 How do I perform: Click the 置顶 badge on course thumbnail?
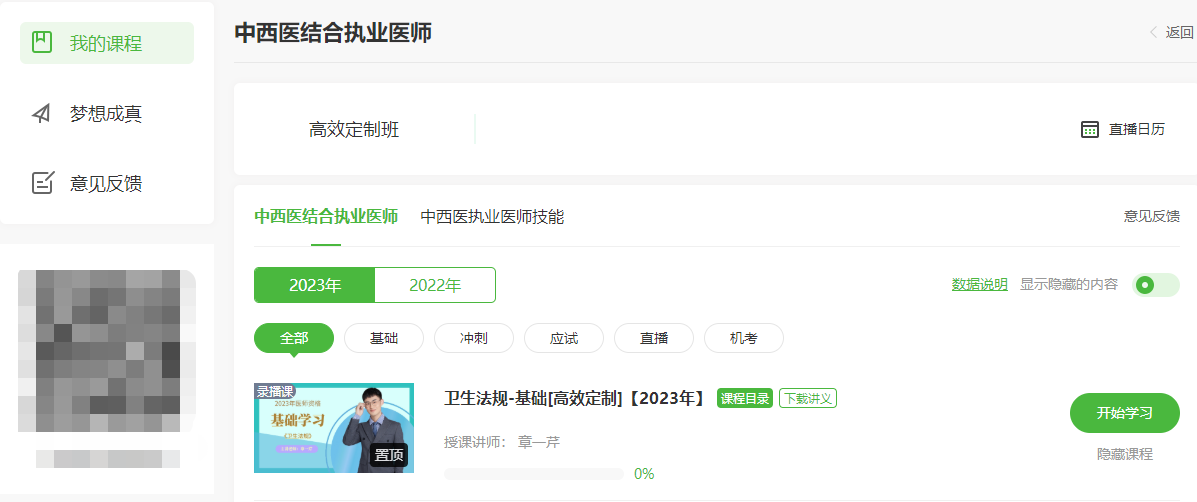point(389,455)
